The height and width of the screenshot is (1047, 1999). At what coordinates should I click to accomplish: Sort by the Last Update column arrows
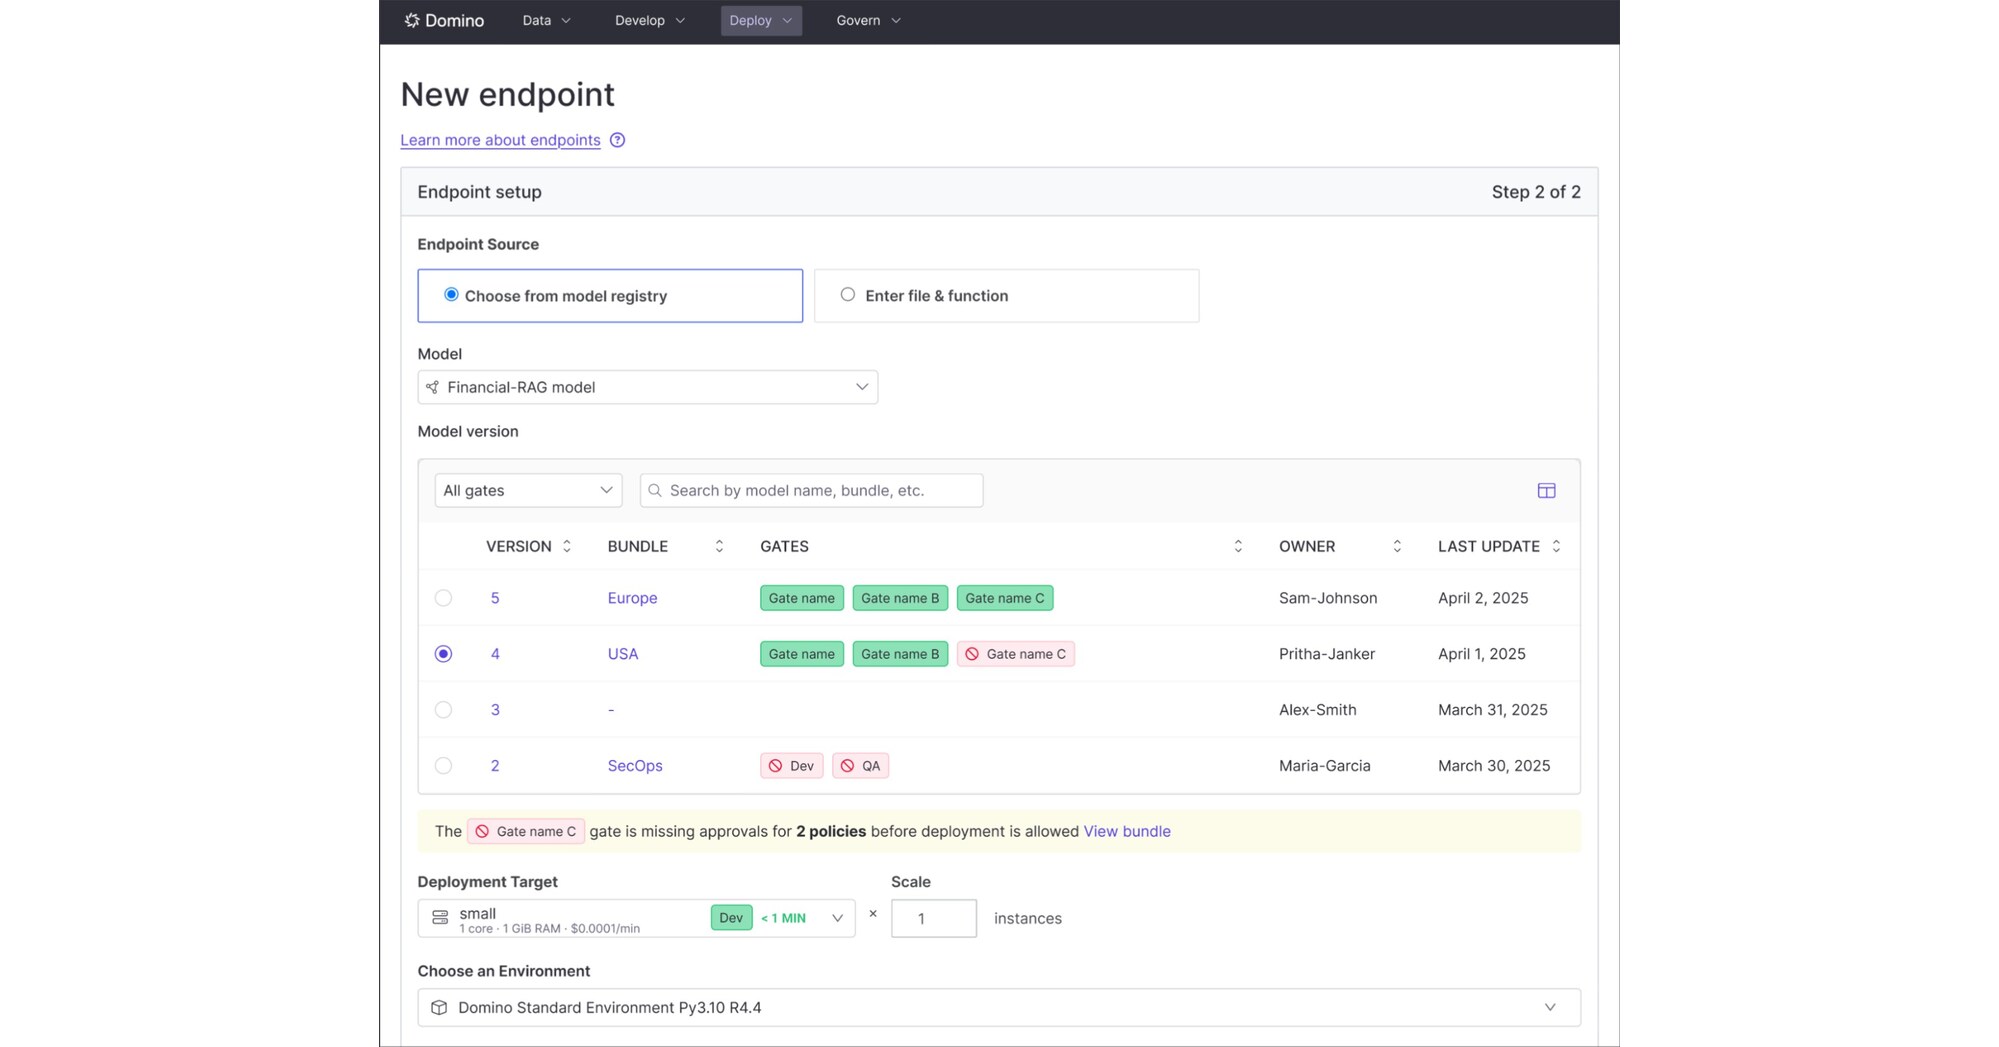click(1556, 546)
